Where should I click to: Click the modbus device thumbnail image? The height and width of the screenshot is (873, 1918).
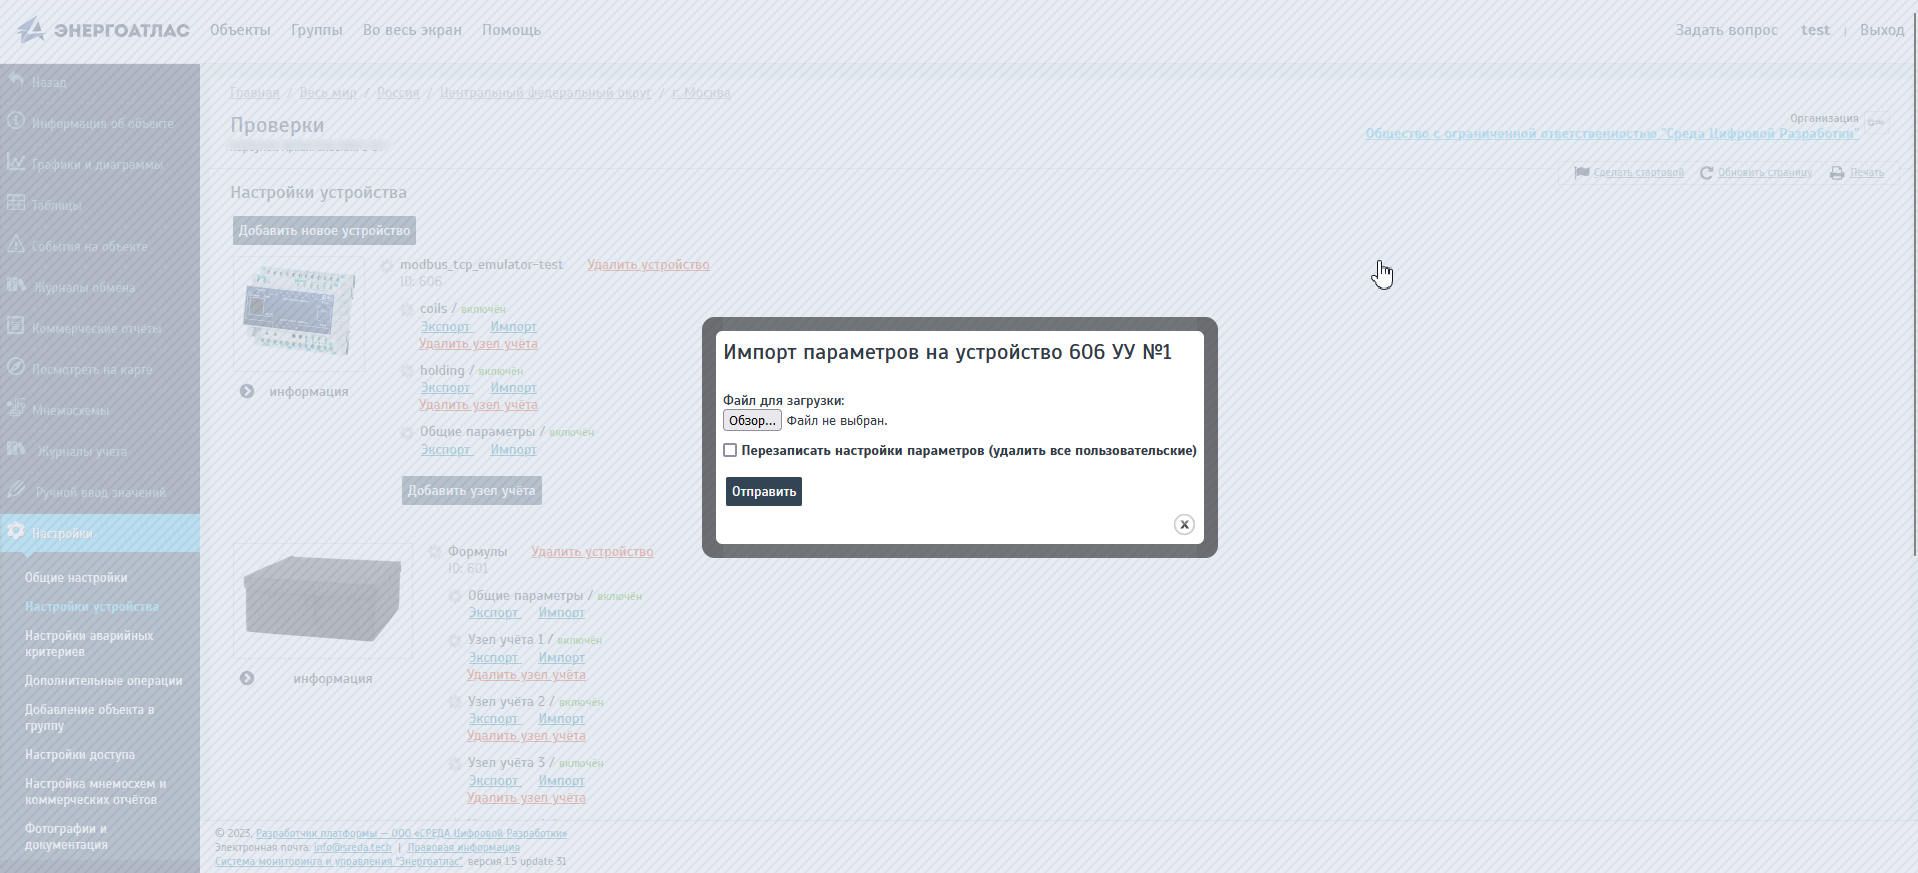[x=299, y=311]
